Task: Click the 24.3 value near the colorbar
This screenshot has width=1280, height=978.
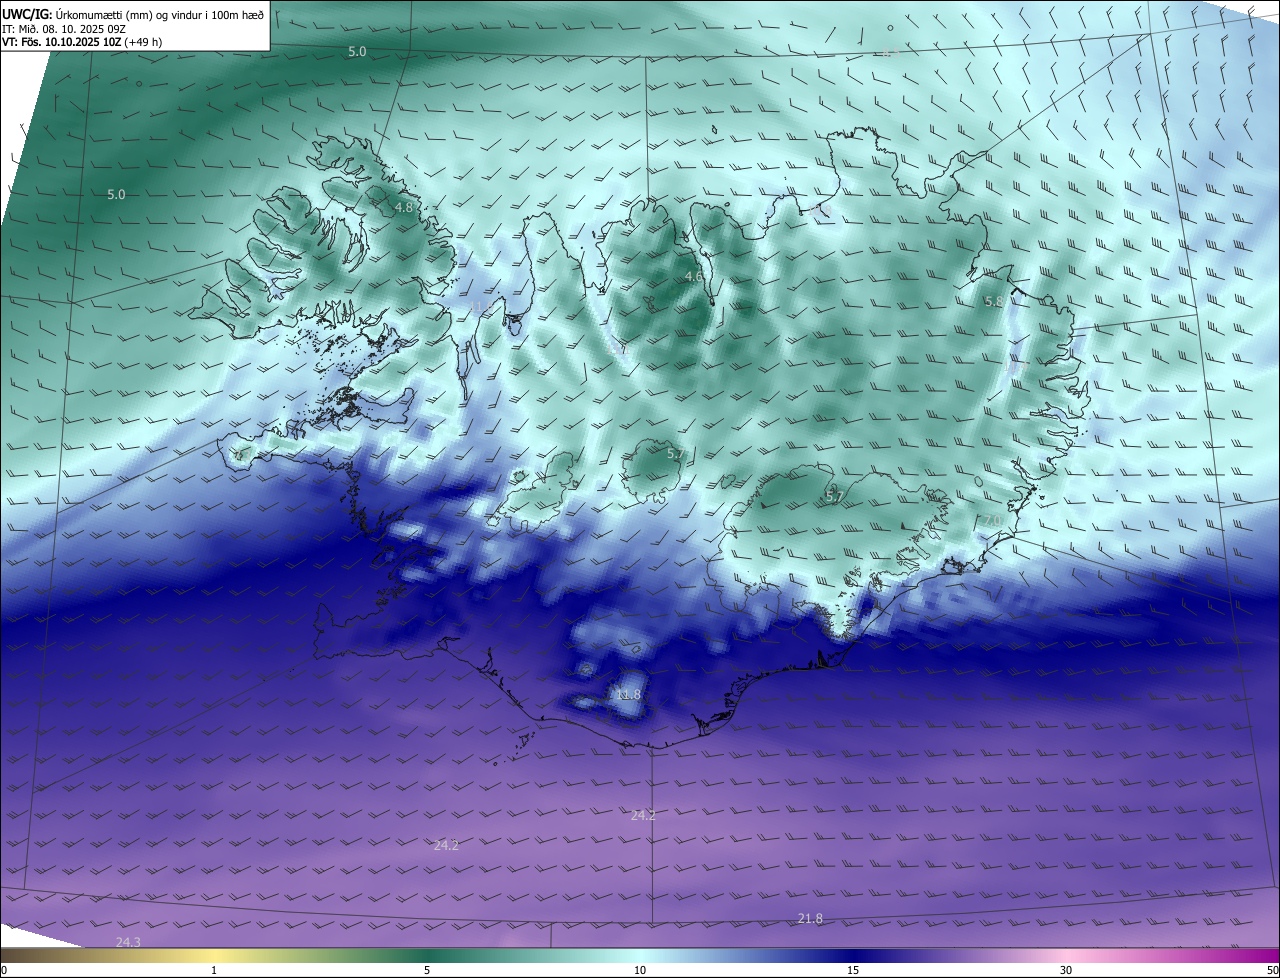Action: pyautogui.click(x=128, y=942)
